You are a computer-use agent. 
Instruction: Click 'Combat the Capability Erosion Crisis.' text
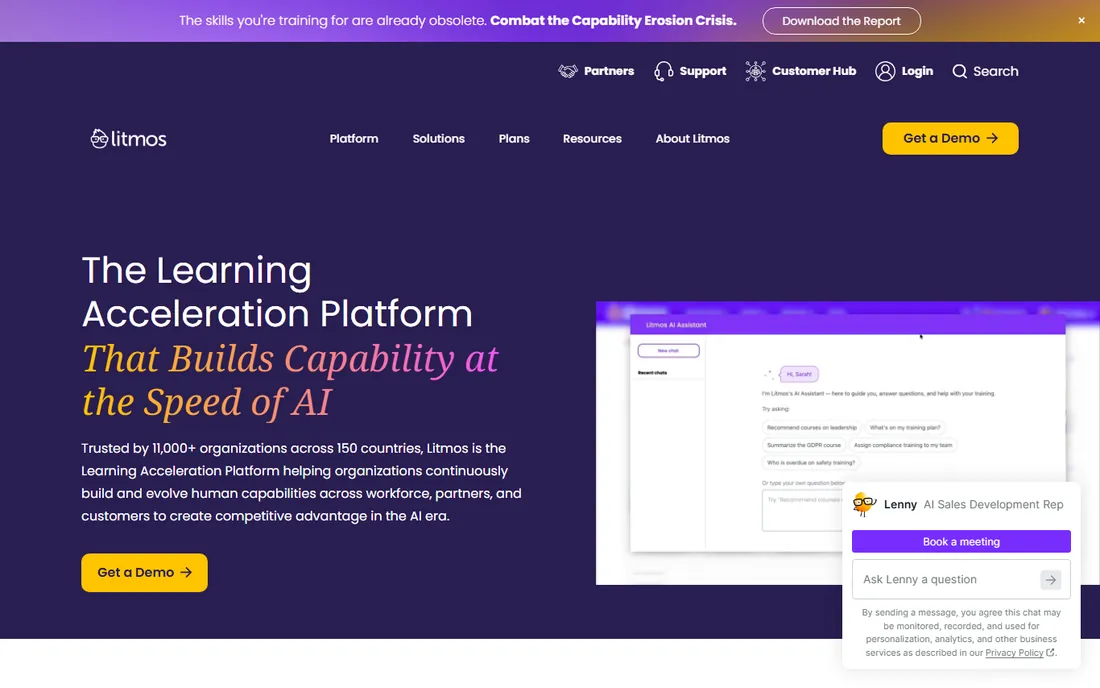[613, 20]
